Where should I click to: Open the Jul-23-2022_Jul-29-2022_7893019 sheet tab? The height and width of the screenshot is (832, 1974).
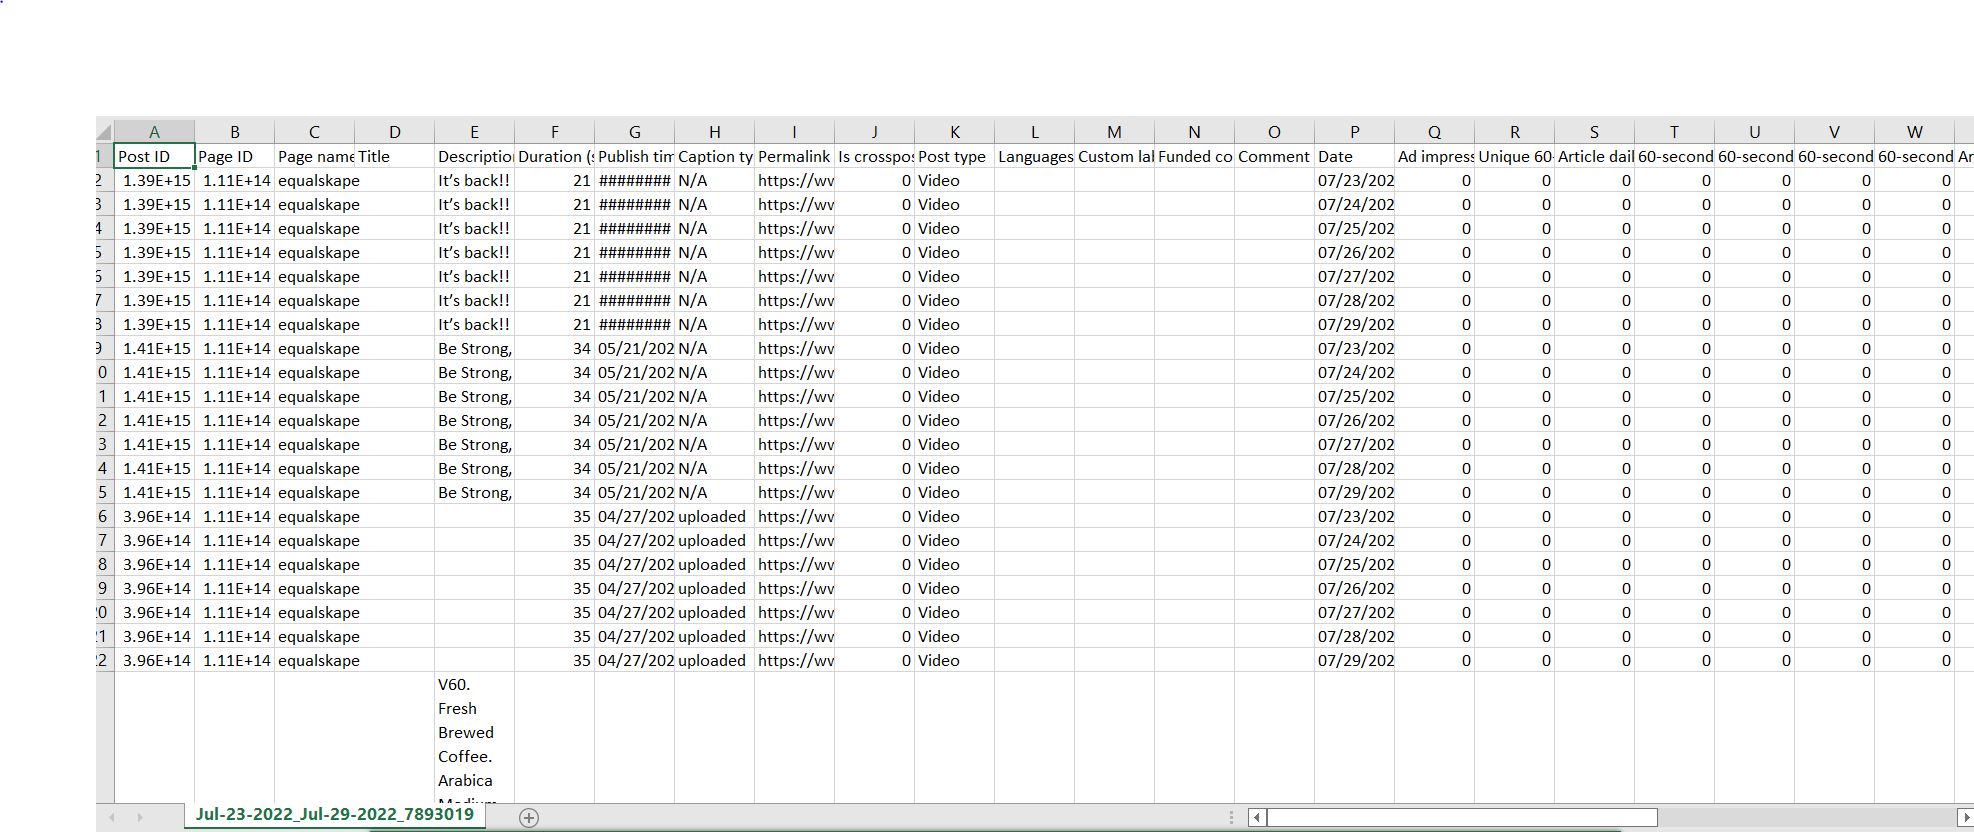(335, 814)
